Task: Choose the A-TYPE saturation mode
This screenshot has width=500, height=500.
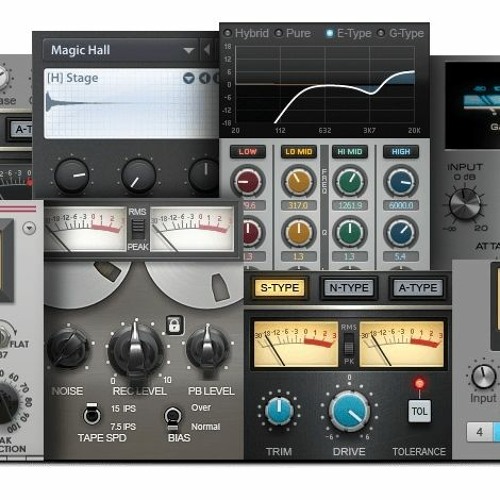Action: pyautogui.click(x=418, y=288)
